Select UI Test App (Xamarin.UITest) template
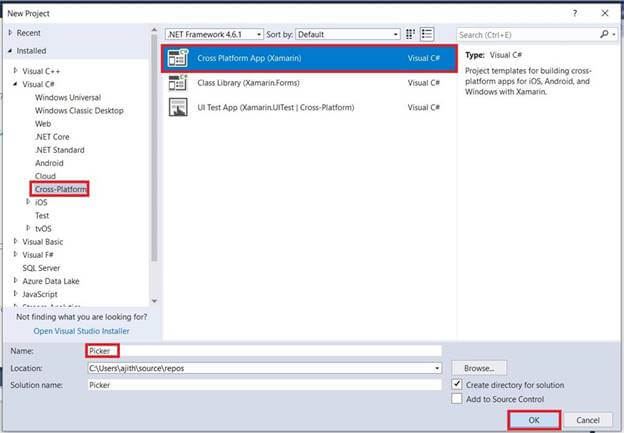 [x=309, y=107]
